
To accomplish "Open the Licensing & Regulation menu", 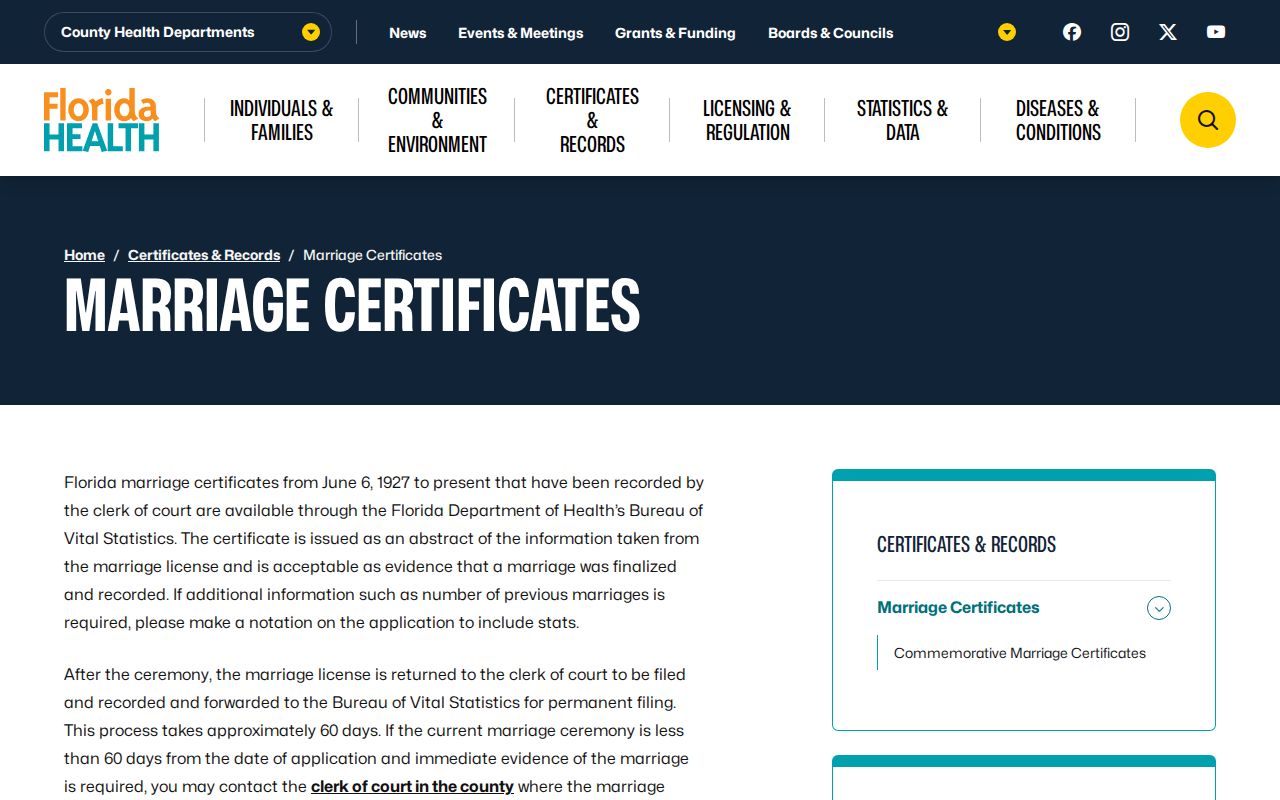I will point(747,120).
